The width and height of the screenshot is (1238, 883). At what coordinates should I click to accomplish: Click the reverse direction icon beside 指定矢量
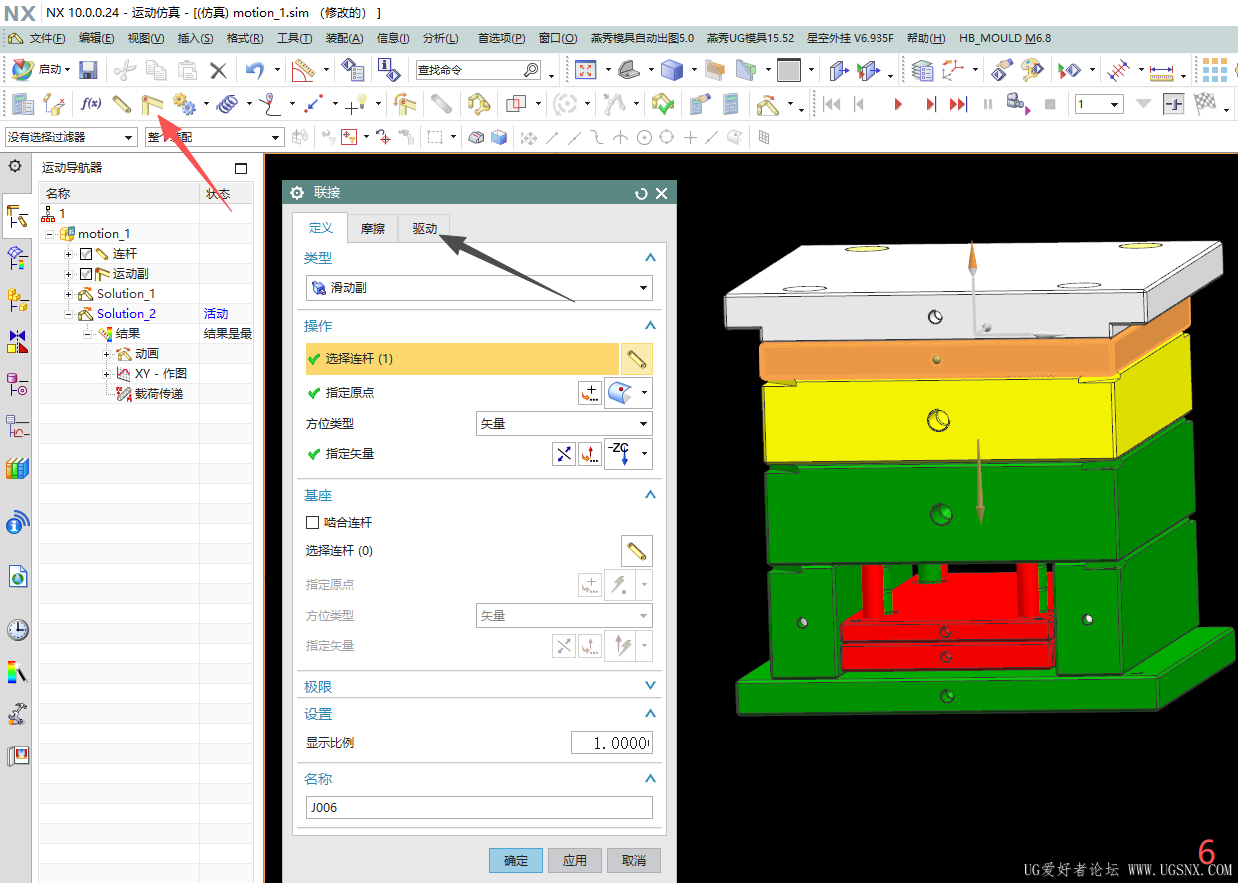tap(564, 454)
